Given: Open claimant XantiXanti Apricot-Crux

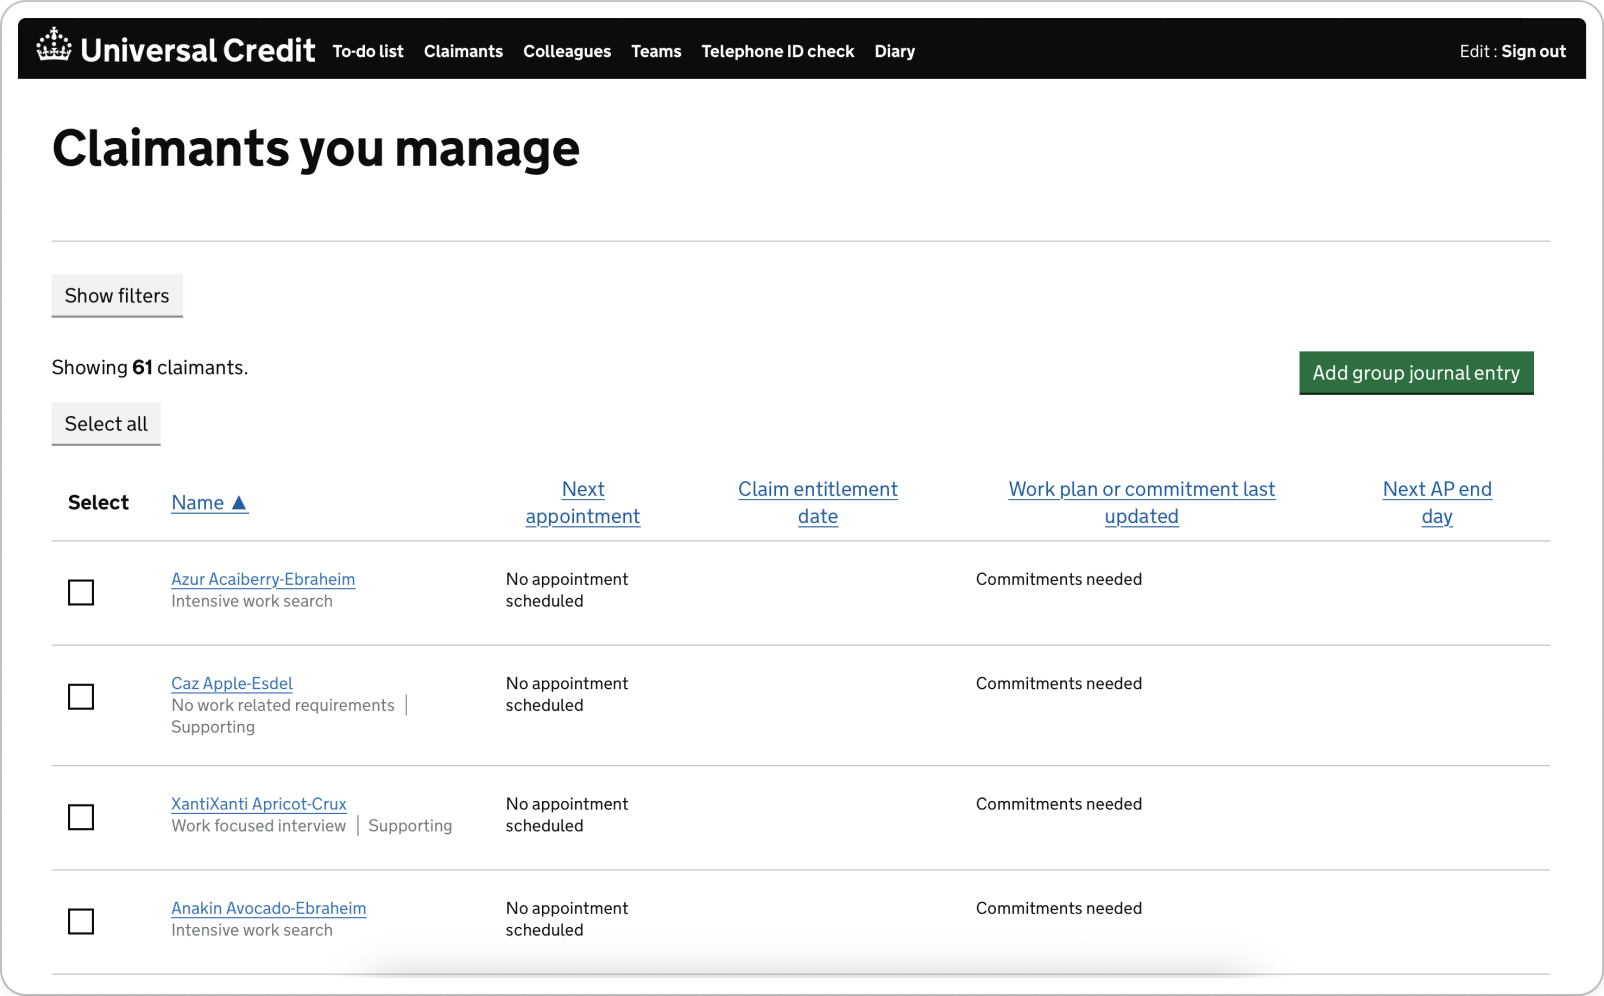Looking at the screenshot, I should tap(259, 804).
